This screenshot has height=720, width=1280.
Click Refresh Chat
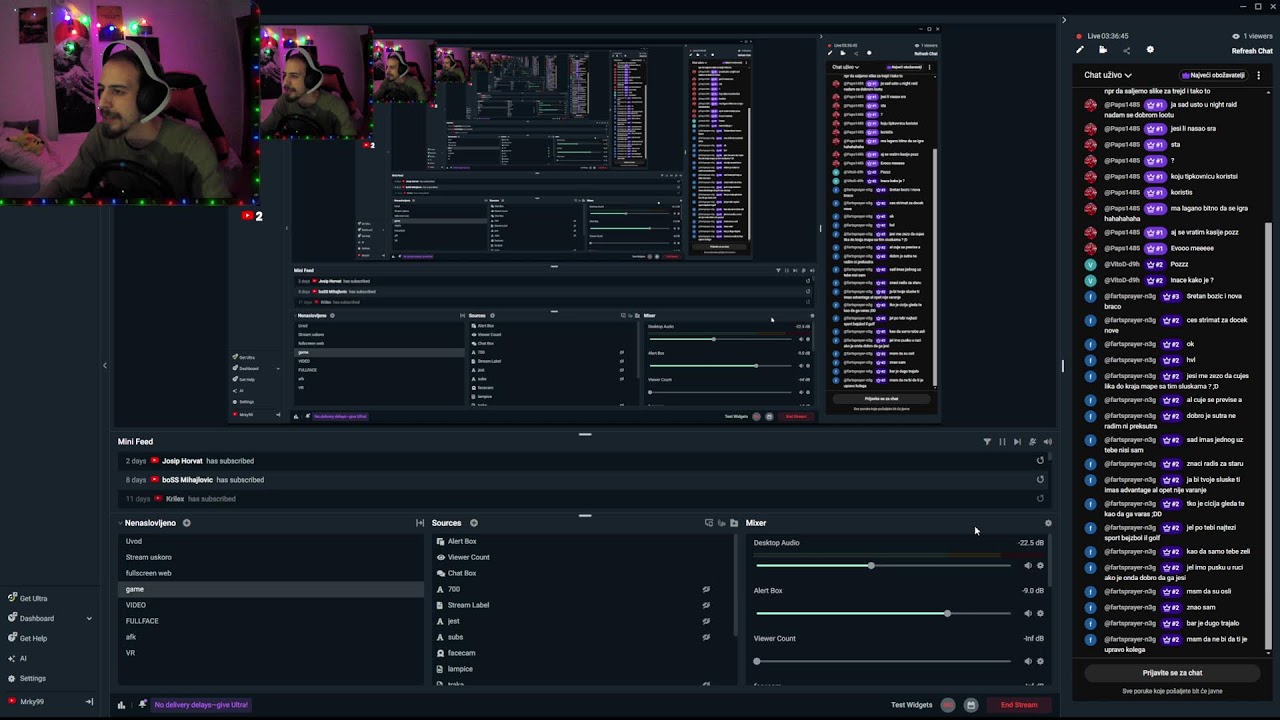[x=1252, y=51]
